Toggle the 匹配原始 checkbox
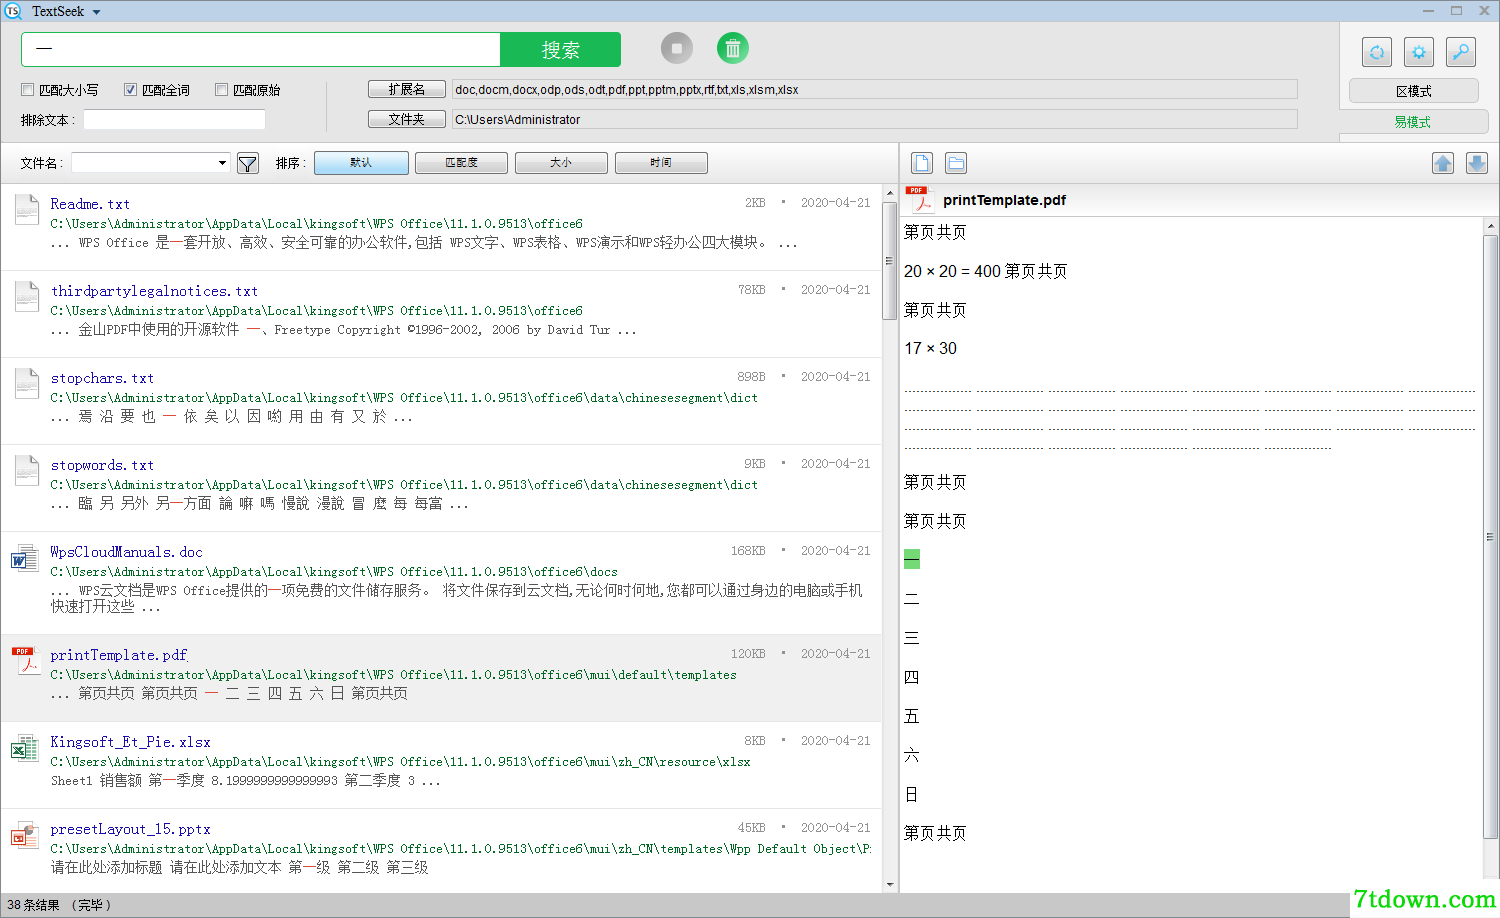 [222, 90]
